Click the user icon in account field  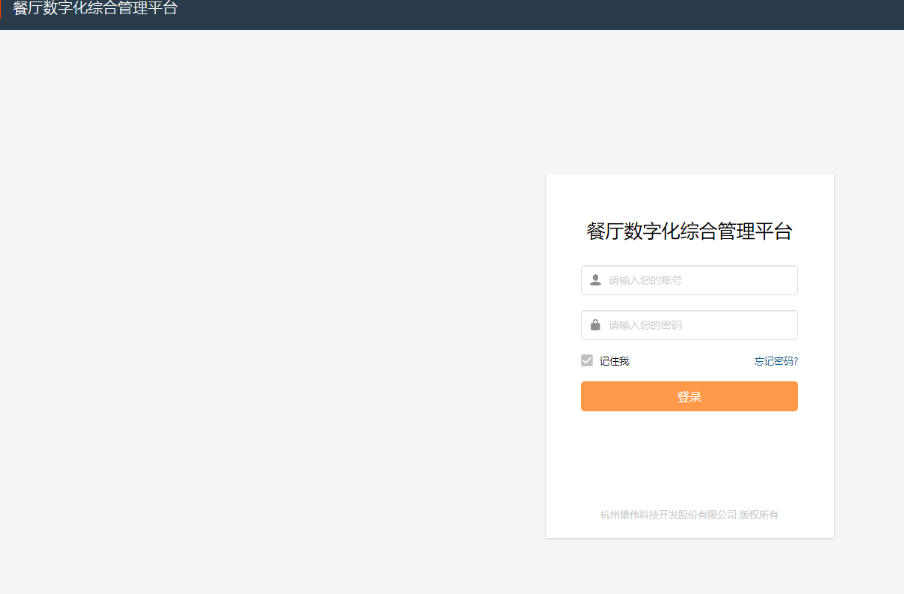[595, 280]
